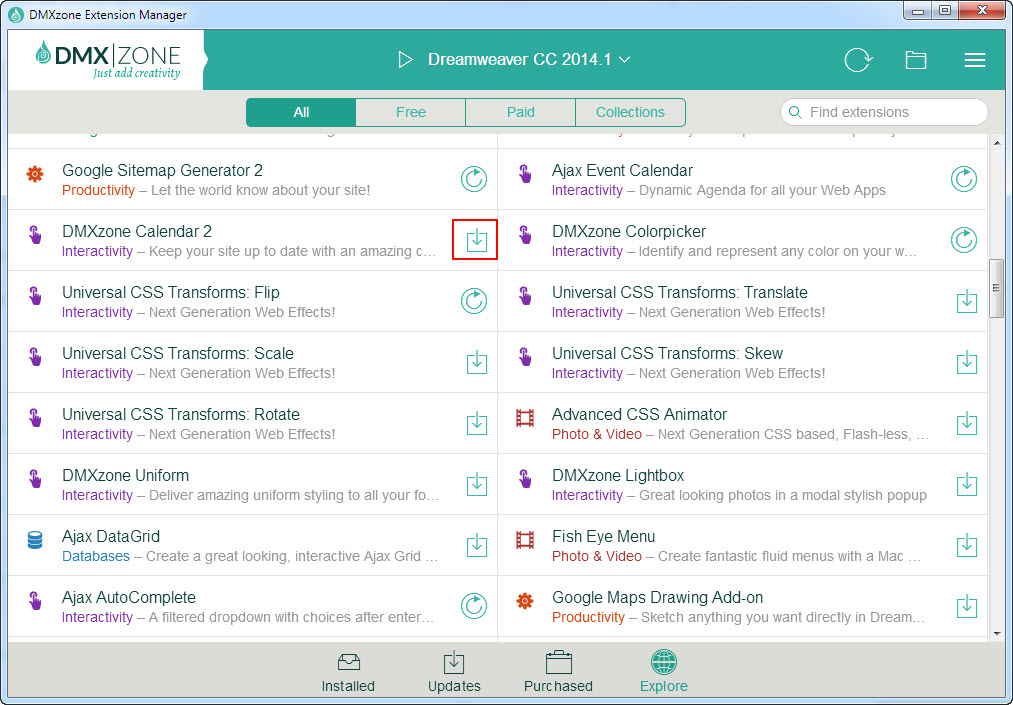
Task: Open the Ajax Event Calendar title
Action: pyautogui.click(x=622, y=171)
